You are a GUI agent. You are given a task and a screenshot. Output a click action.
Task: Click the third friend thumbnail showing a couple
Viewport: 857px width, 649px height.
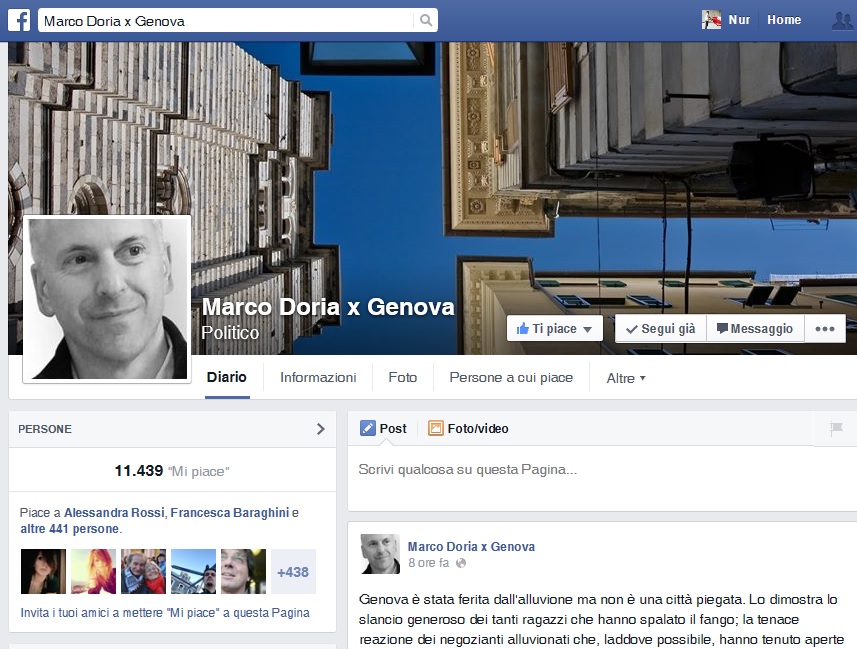pyautogui.click(x=143, y=572)
